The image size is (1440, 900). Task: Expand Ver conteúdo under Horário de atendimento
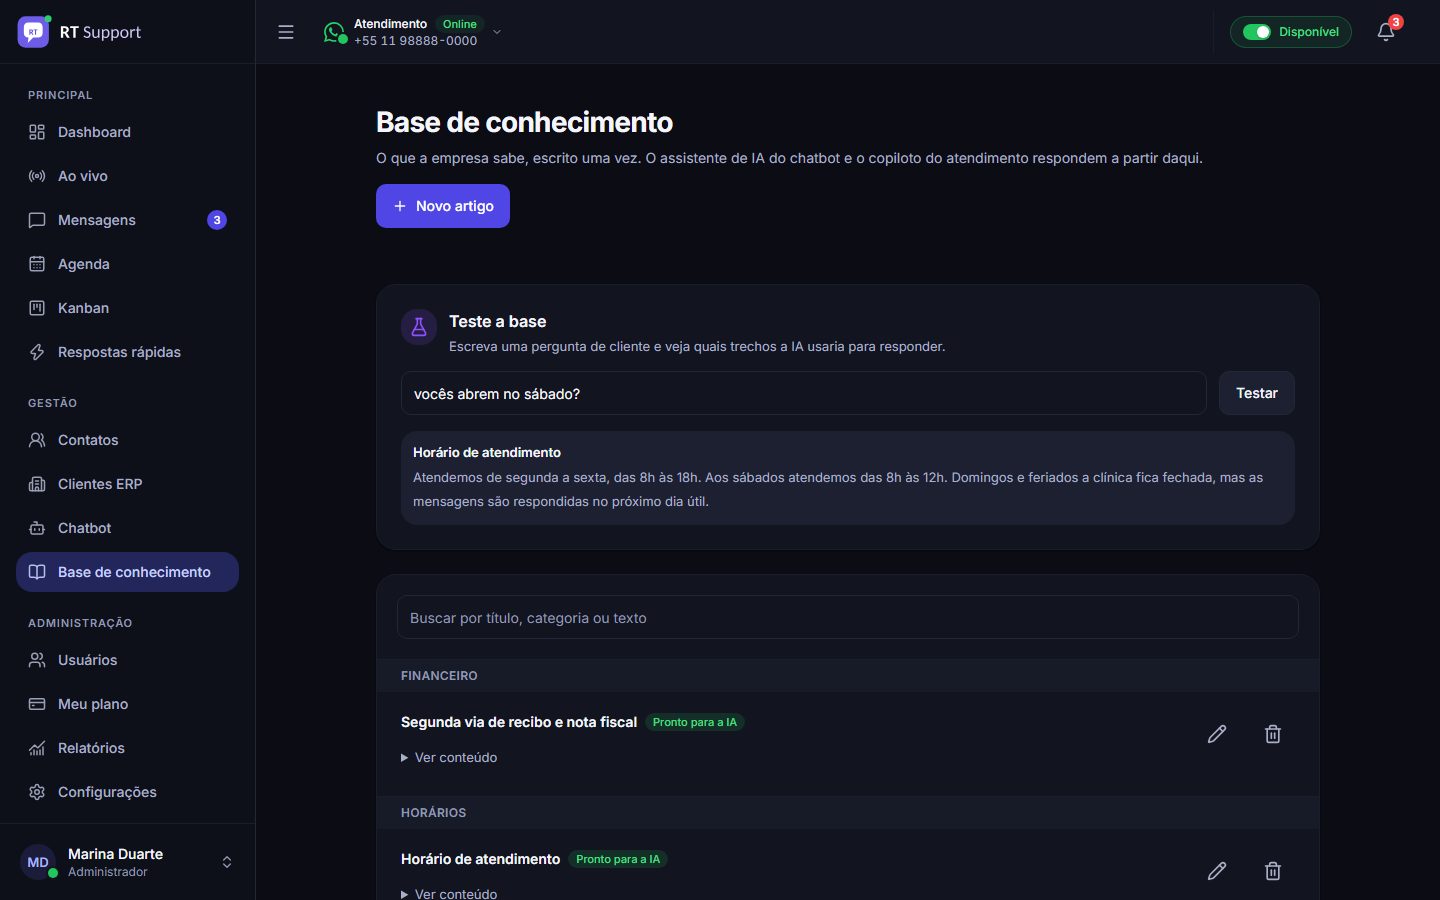coord(449,894)
